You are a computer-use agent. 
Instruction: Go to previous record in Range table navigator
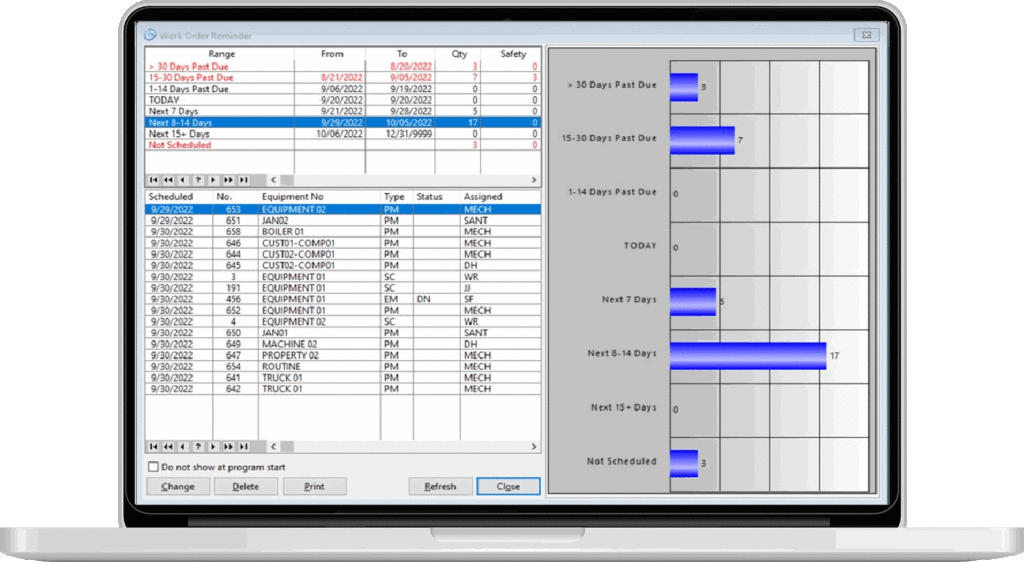pyautogui.click(x=184, y=180)
